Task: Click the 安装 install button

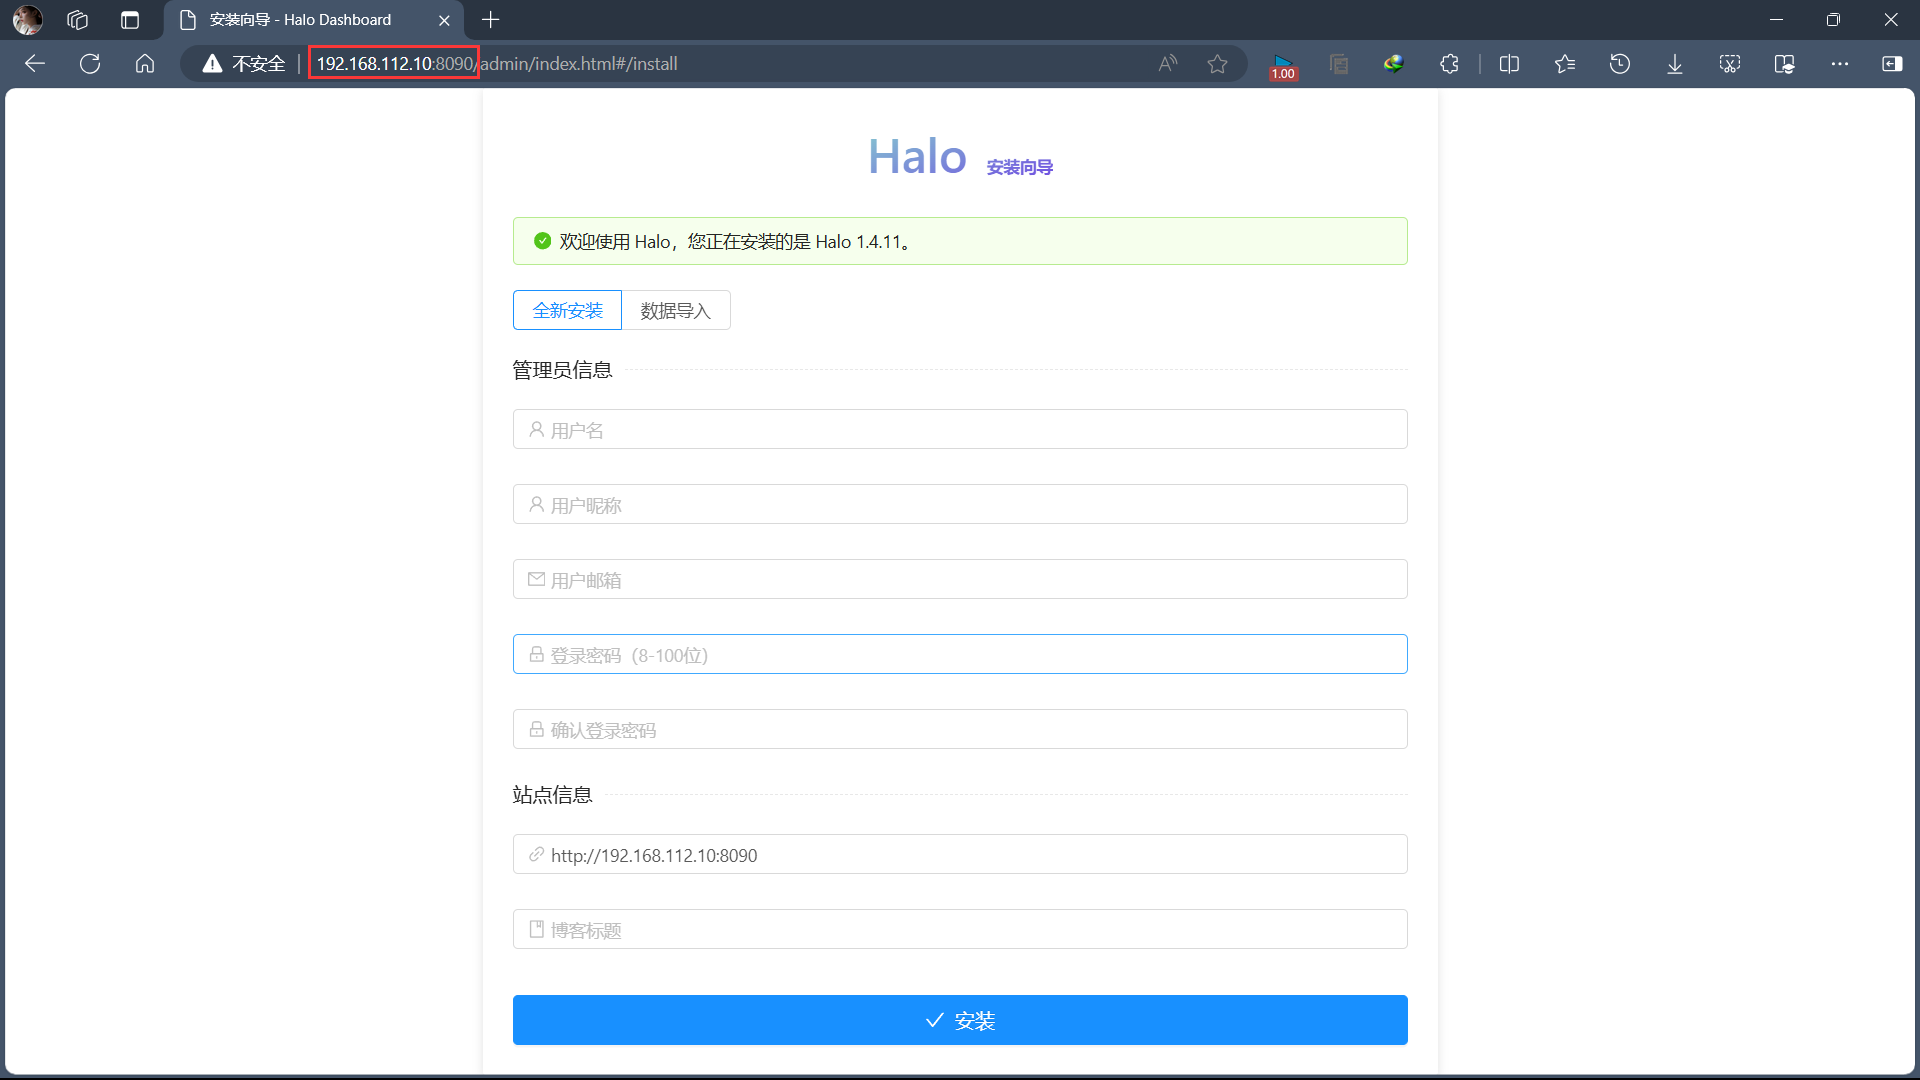Action: click(x=959, y=1020)
